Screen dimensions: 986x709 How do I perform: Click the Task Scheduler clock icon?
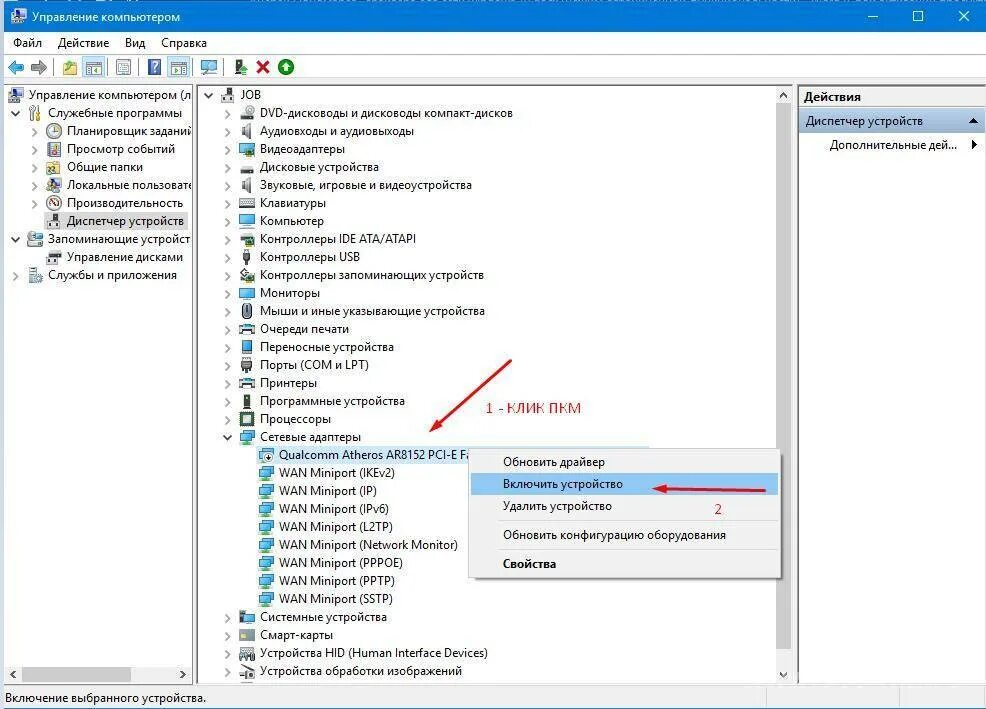[x=54, y=131]
